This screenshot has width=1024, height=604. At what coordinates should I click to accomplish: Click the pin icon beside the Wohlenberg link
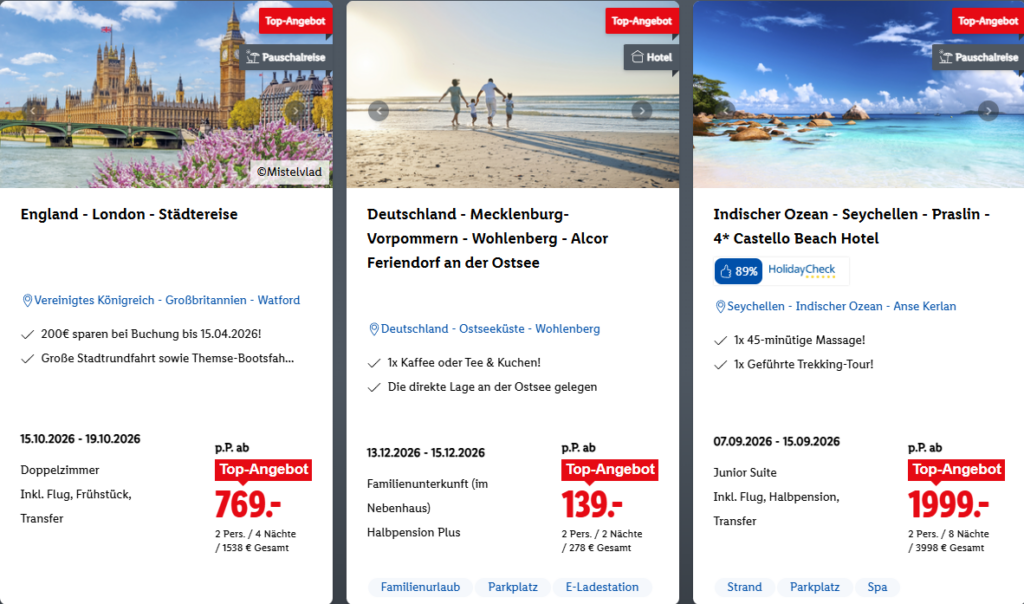(x=373, y=328)
